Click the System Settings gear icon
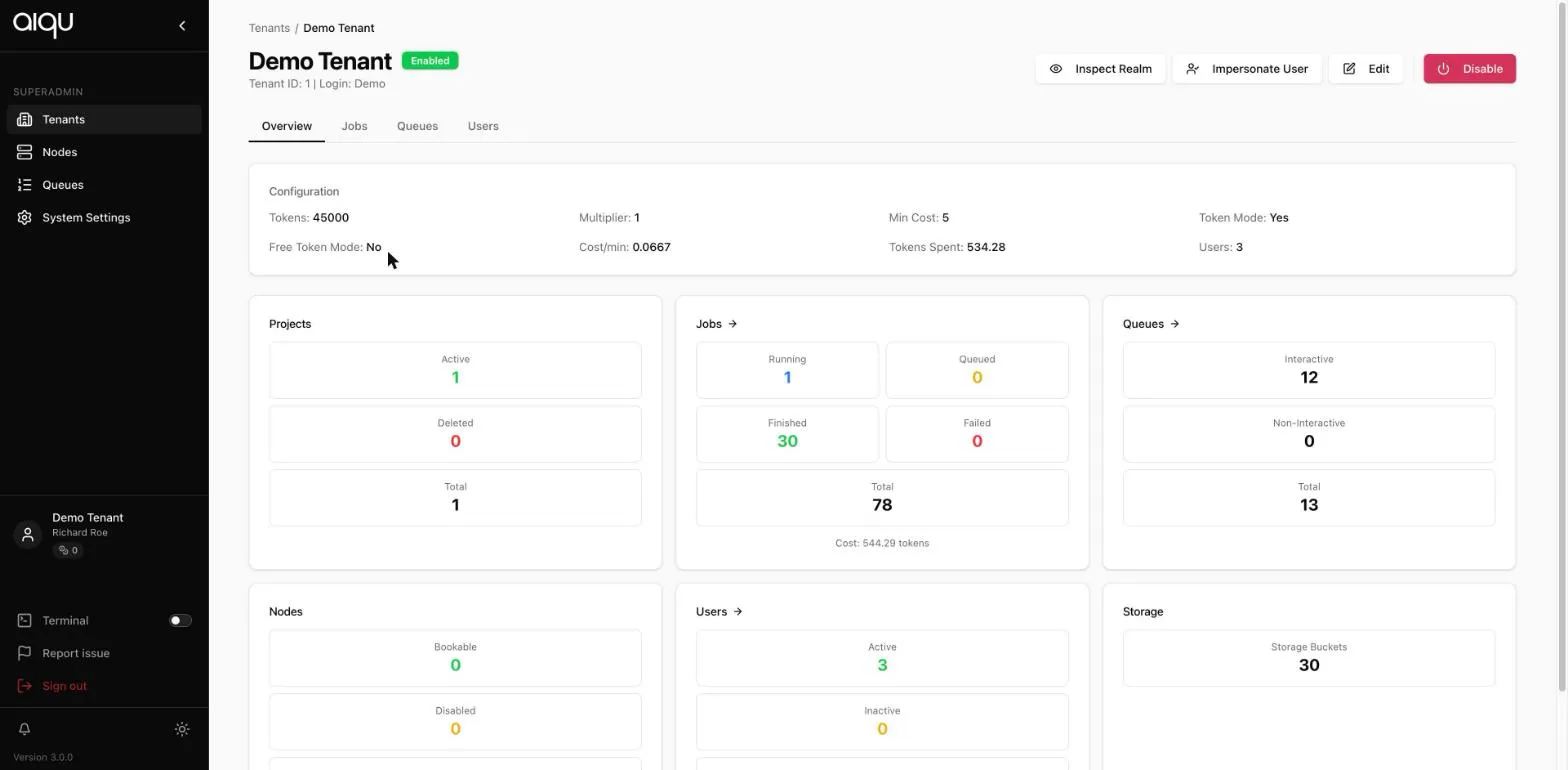The height and width of the screenshot is (770, 1568). 25,218
